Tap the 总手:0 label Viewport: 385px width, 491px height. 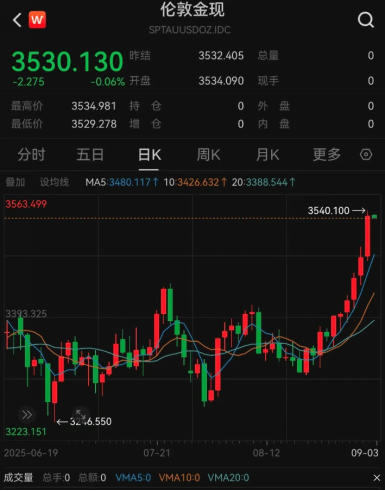pyautogui.click(x=56, y=478)
